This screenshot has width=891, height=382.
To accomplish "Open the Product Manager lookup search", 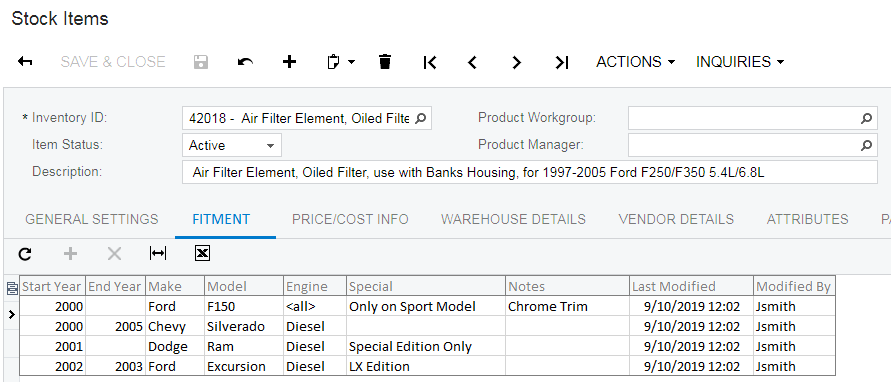I will click(866, 145).
